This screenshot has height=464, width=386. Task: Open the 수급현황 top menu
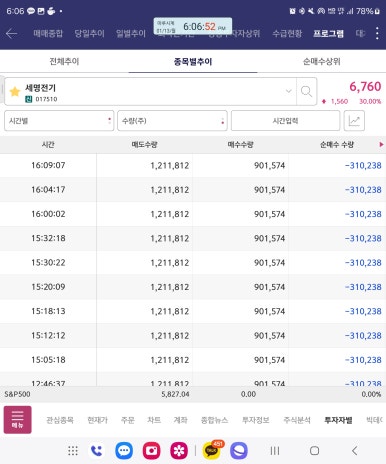tap(287, 33)
